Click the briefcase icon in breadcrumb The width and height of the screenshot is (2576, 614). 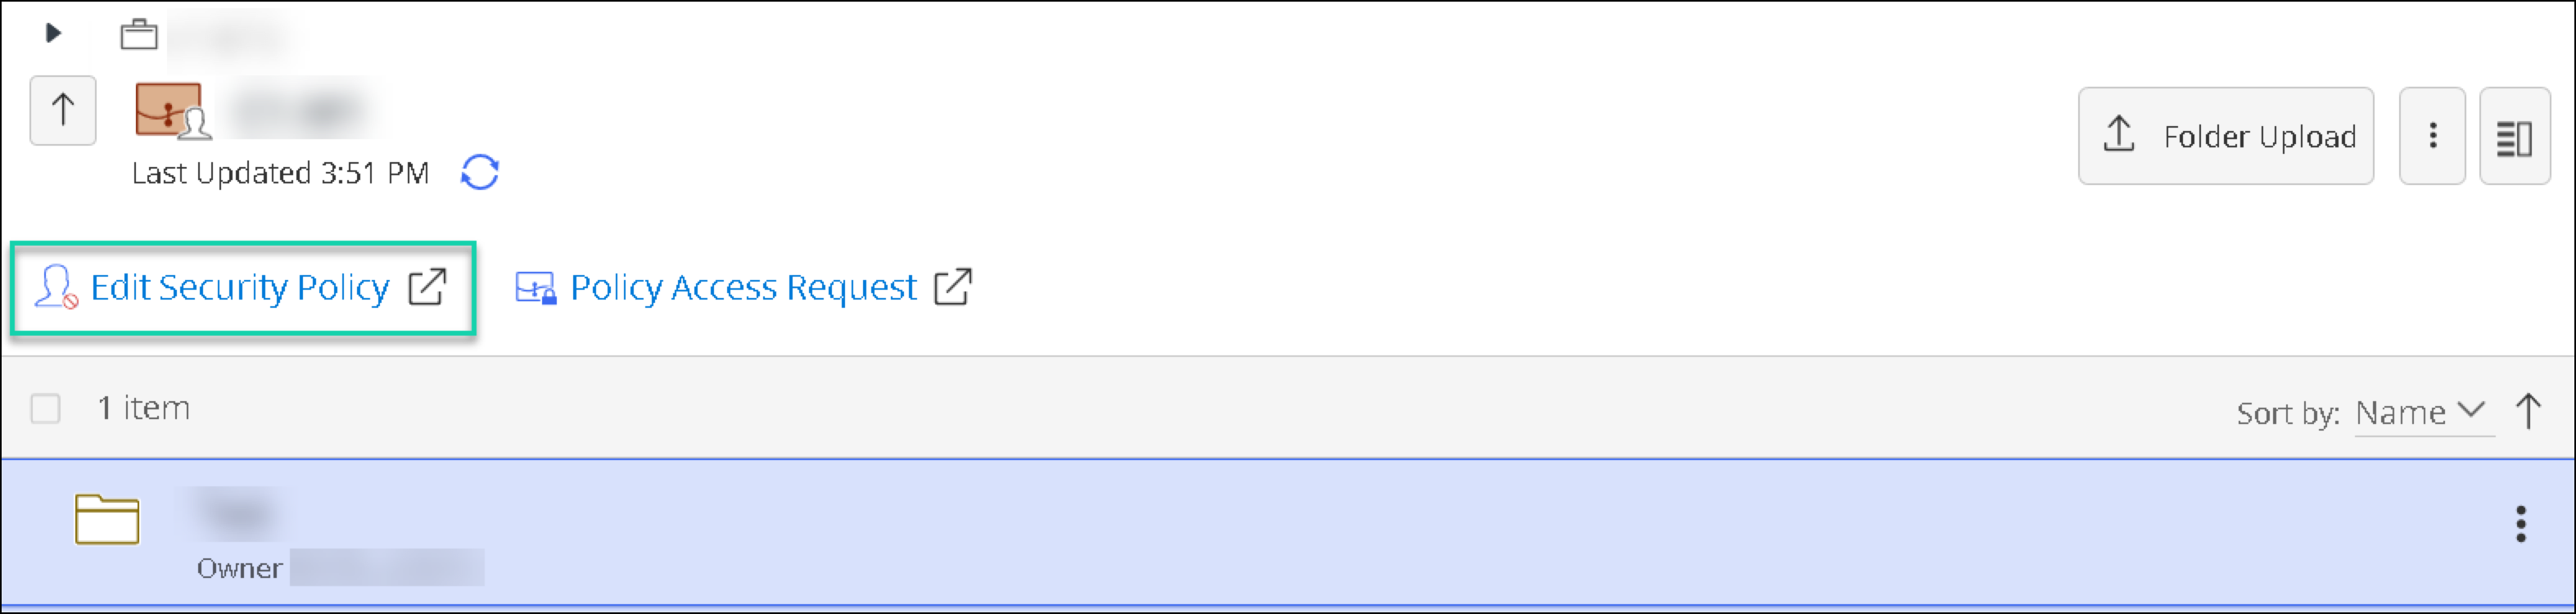click(x=139, y=35)
